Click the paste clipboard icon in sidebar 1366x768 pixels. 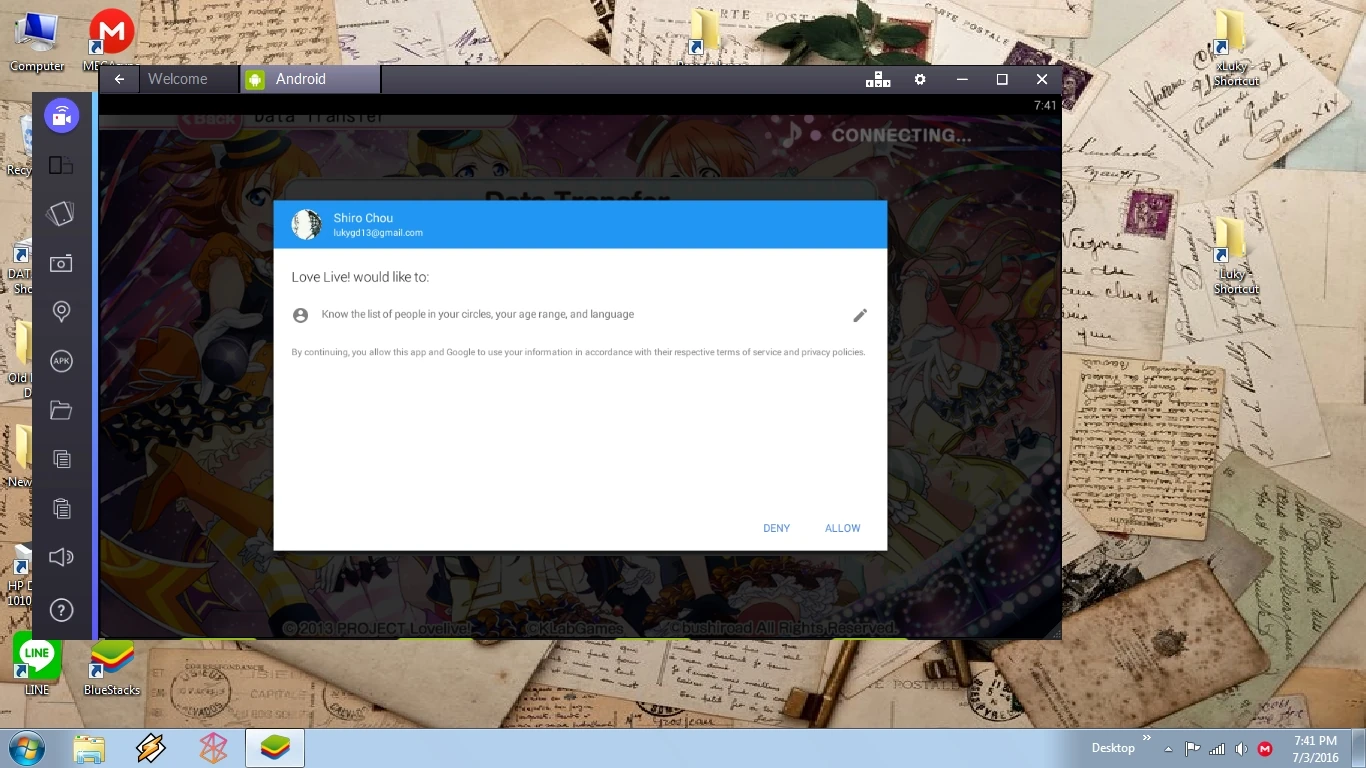[x=61, y=508]
